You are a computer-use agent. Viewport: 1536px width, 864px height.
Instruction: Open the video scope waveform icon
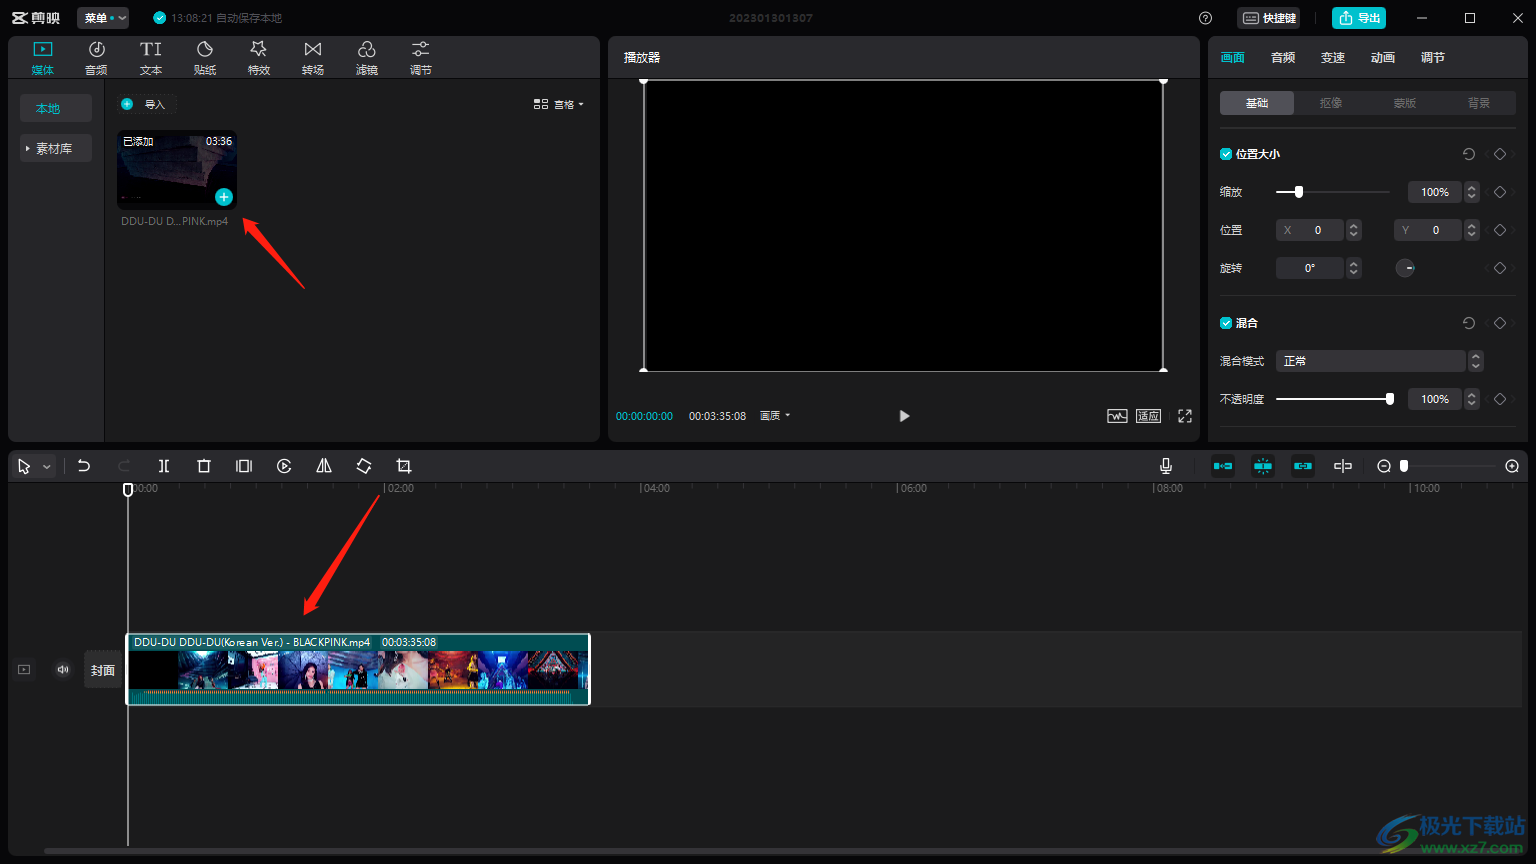[x=1117, y=416]
